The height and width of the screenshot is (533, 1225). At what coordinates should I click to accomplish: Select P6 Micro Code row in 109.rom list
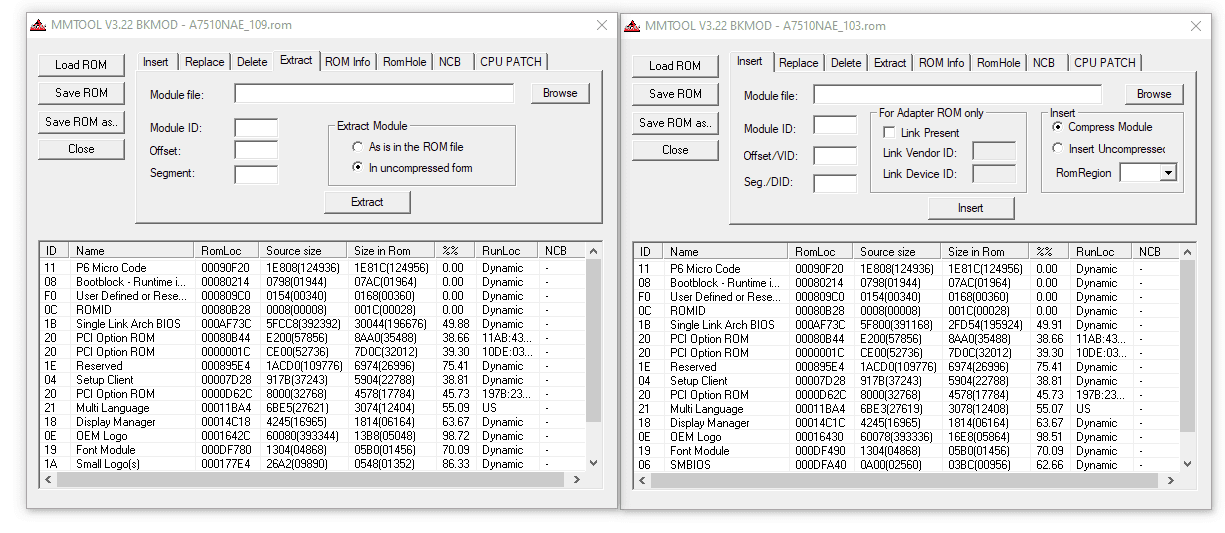click(x=312, y=268)
